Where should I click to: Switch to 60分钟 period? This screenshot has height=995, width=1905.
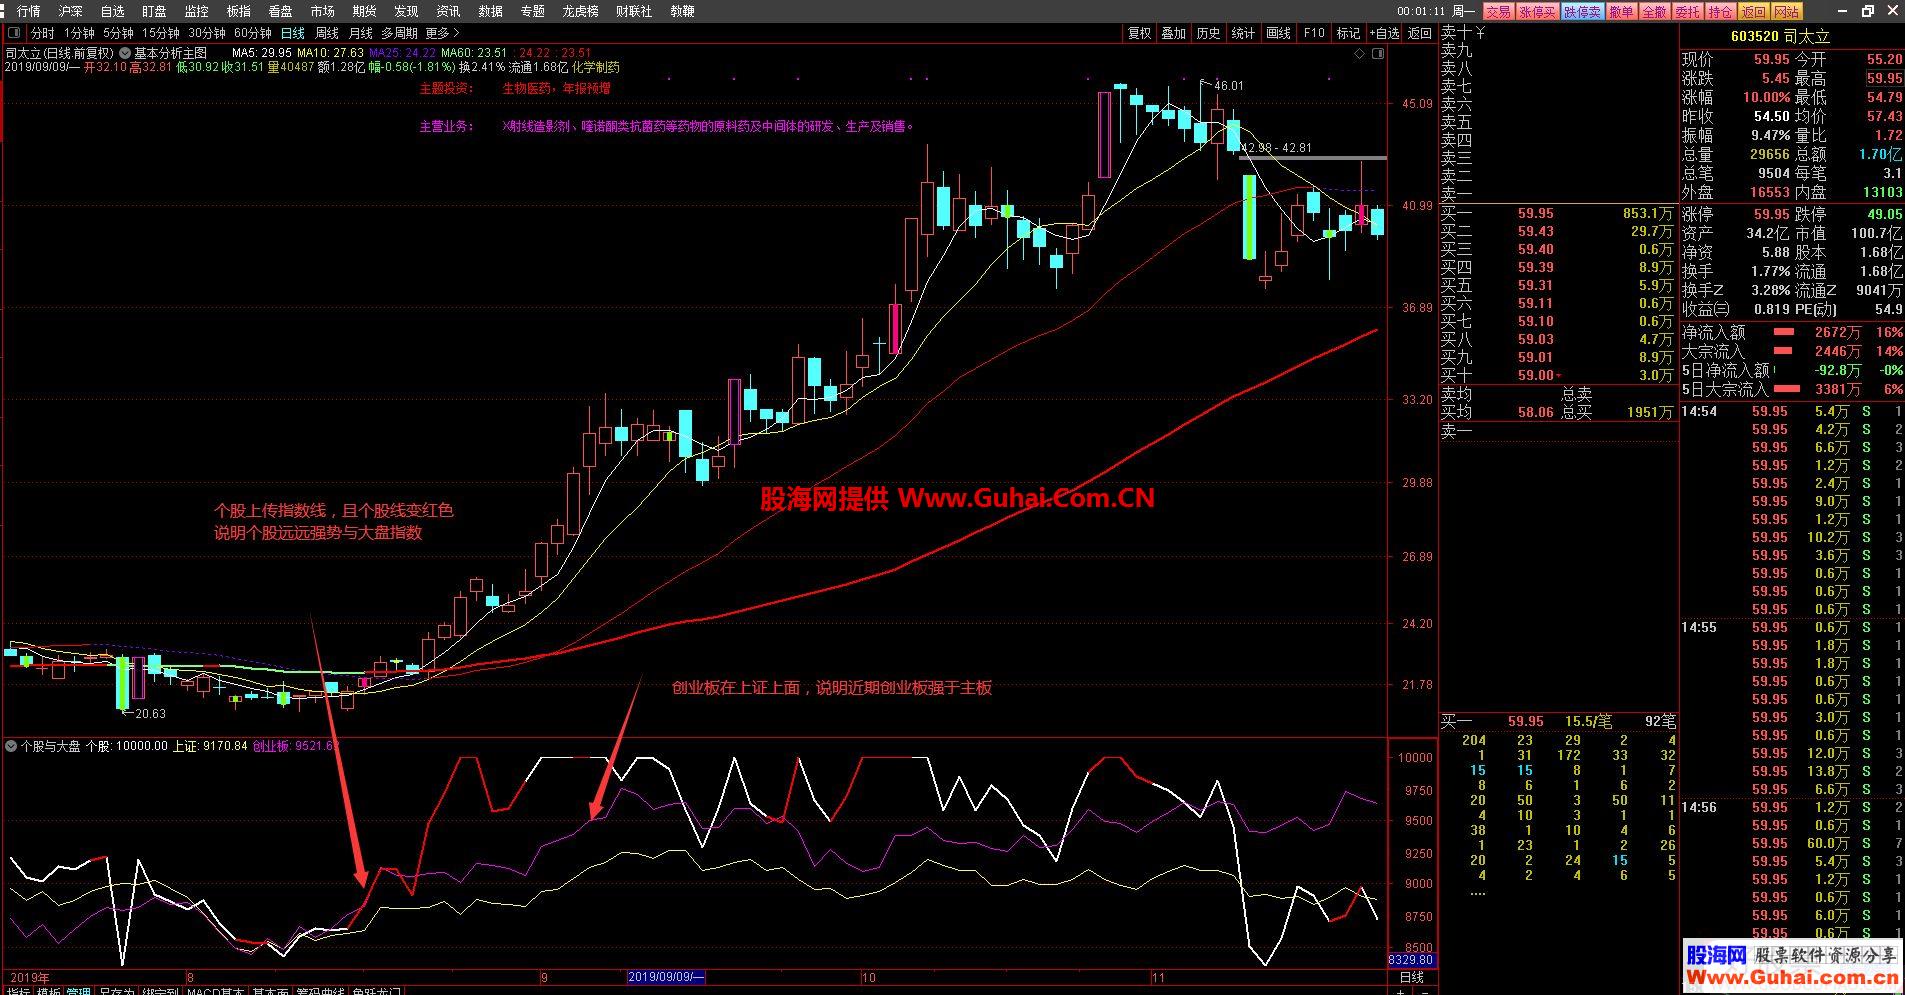tap(253, 33)
